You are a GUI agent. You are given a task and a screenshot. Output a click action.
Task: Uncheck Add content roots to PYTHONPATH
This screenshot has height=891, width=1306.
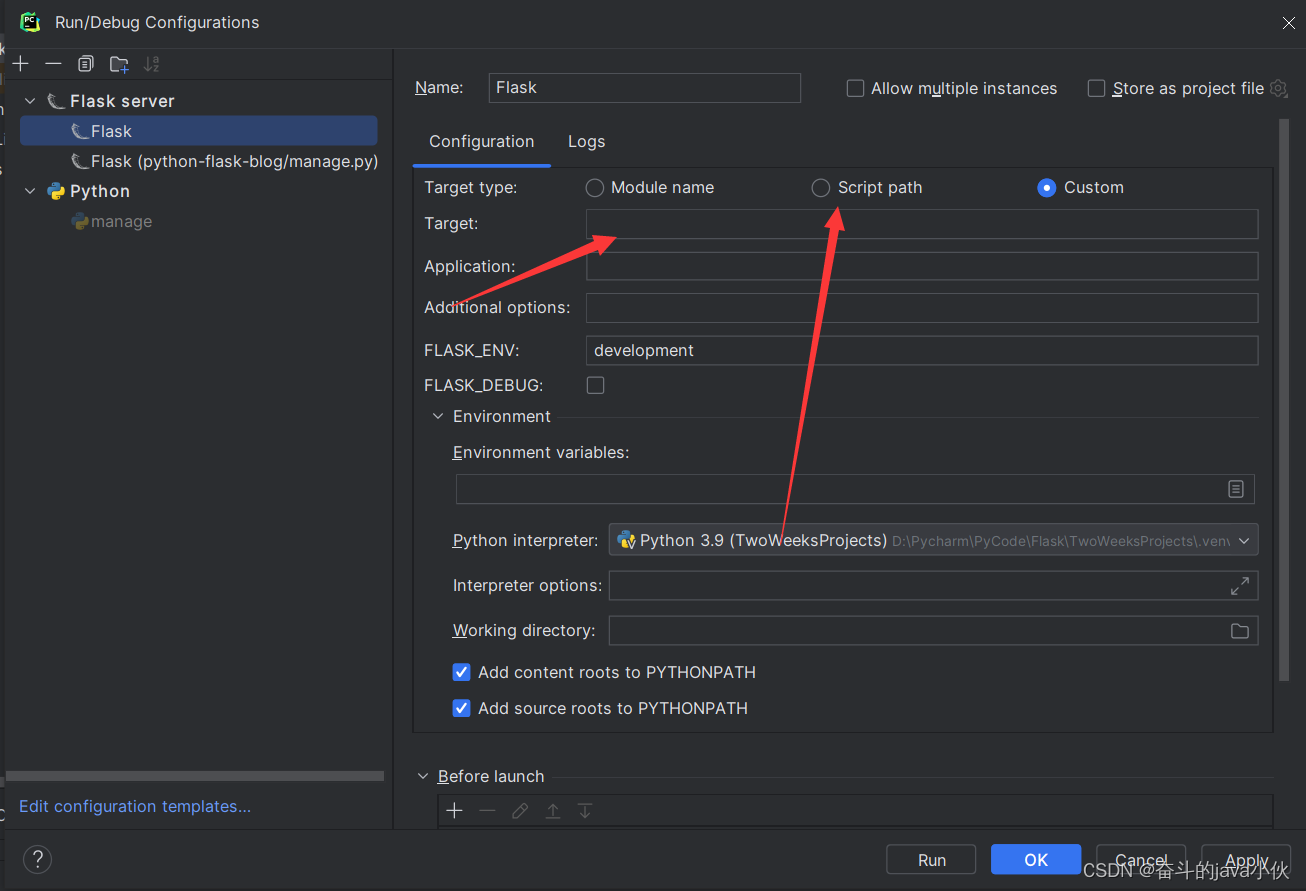click(461, 672)
